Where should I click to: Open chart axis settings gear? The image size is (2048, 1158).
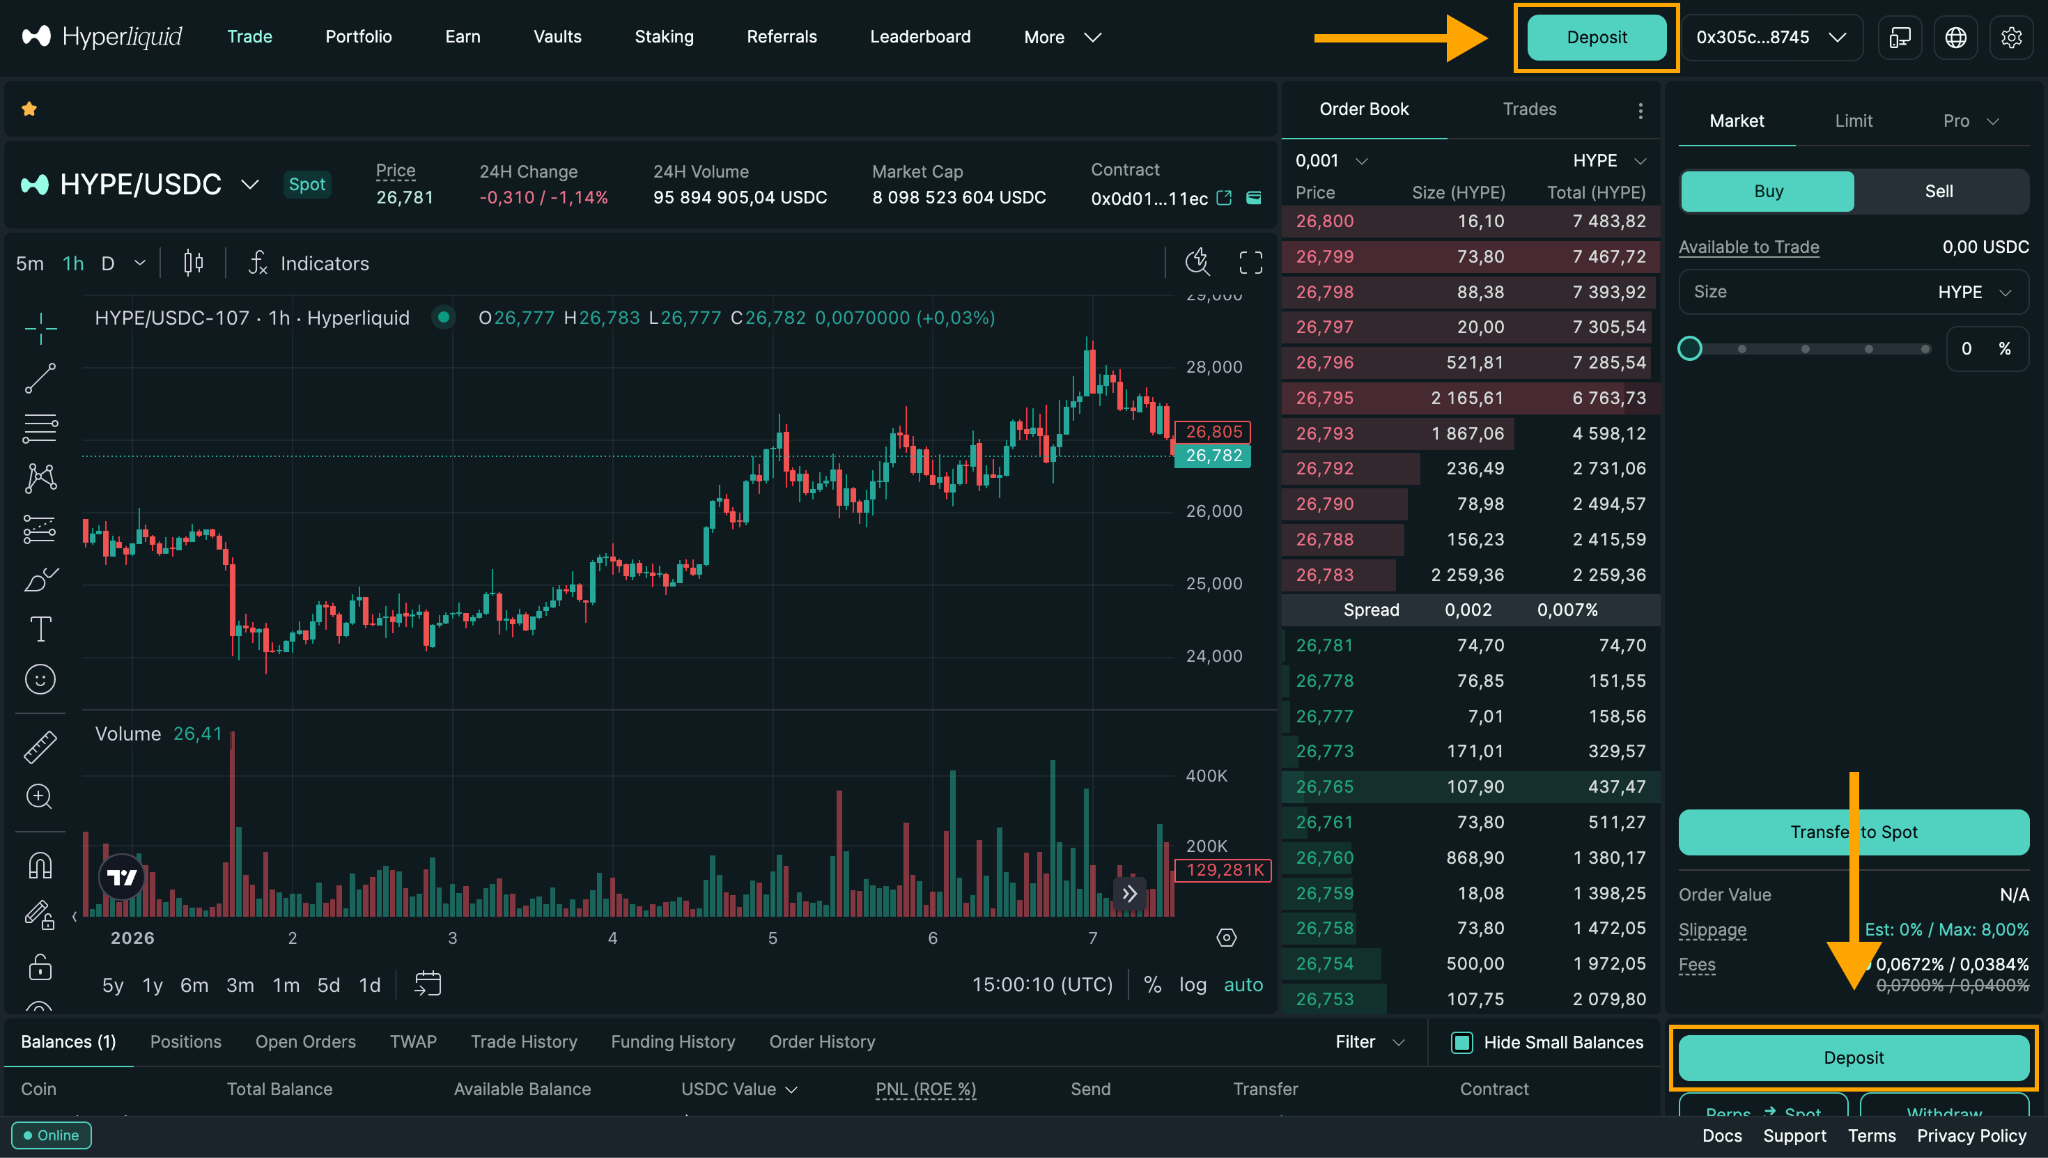coord(1227,938)
